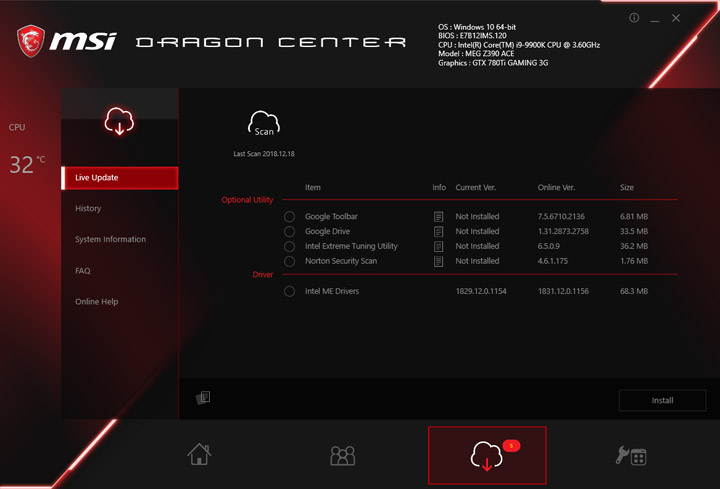Image resolution: width=720 pixels, height=489 pixels.
Task: Click the Intel ME Drivers item name
Action: 332,291
